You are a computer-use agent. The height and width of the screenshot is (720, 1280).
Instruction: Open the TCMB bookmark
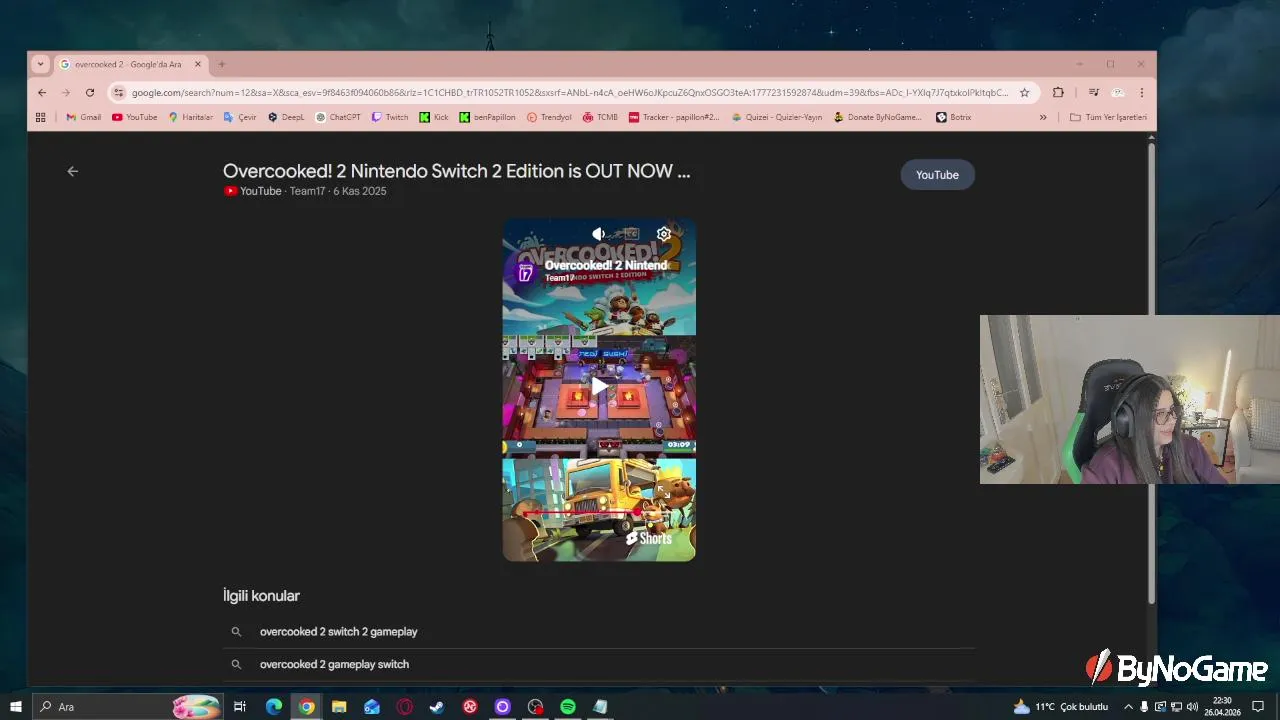pyautogui.click(x=600, y=117)
